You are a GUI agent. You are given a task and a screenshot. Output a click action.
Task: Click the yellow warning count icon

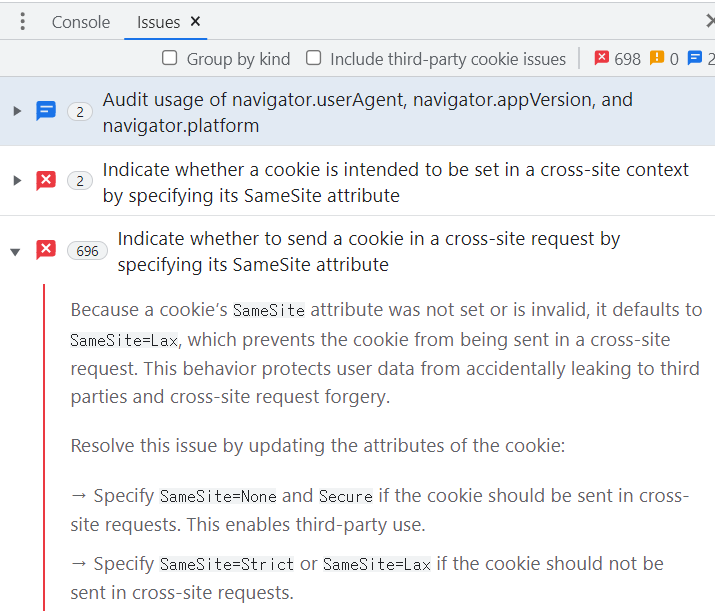click(x=657, y=58)
